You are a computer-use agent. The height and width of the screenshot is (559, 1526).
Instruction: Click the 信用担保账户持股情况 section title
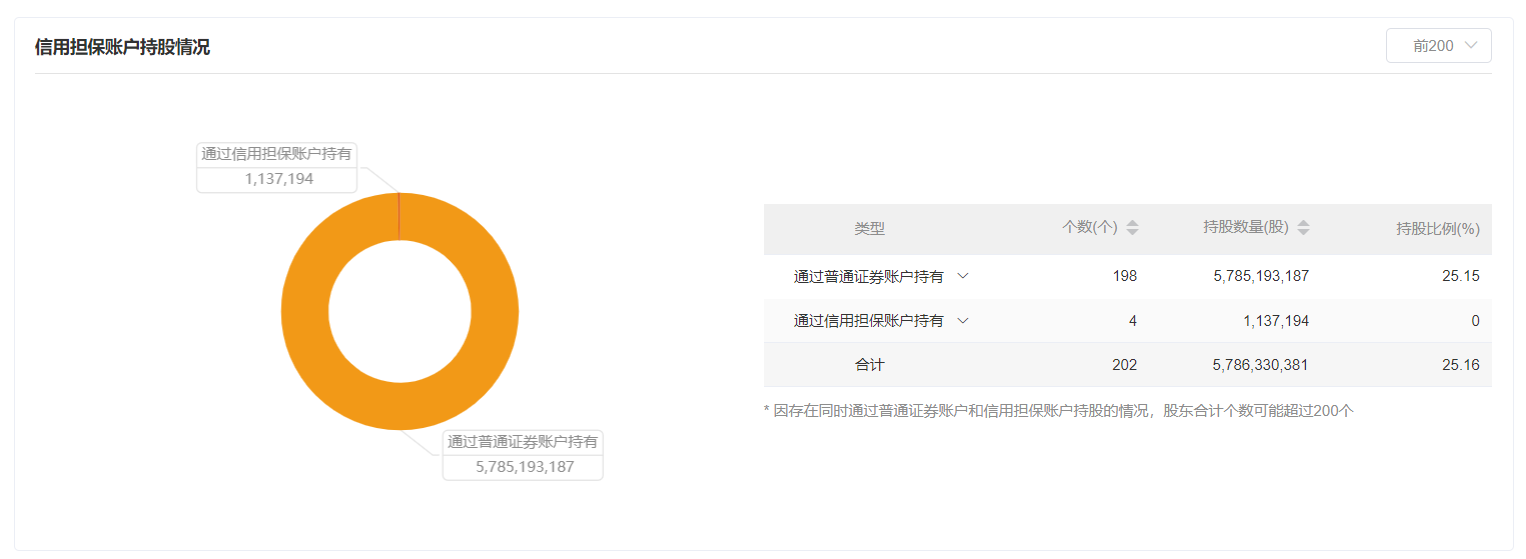tap(122, 47)
